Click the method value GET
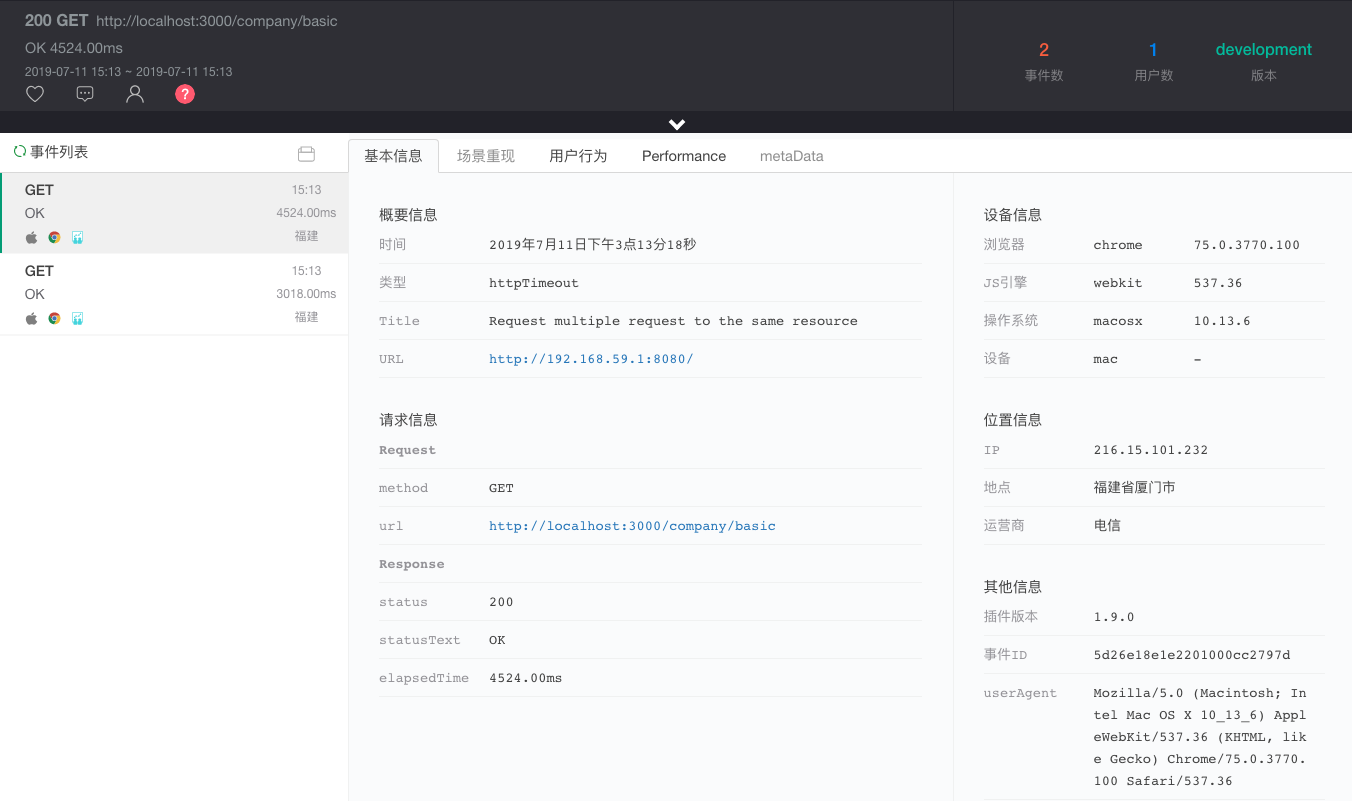1352x801 pixels. click(x=501, y=488)
